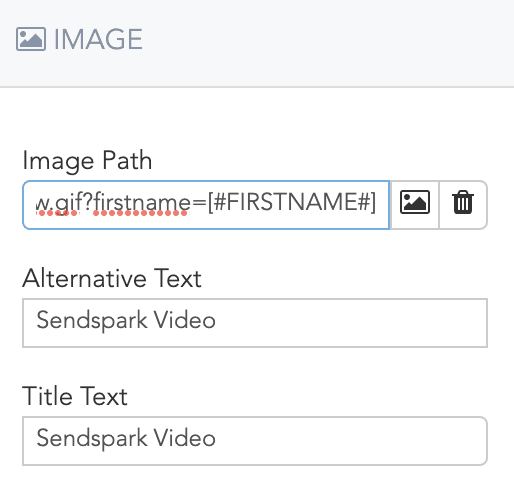This screenshot has width=514, height=496.
Task: Select the IMAGE panel header title
Action: [98, 39]
